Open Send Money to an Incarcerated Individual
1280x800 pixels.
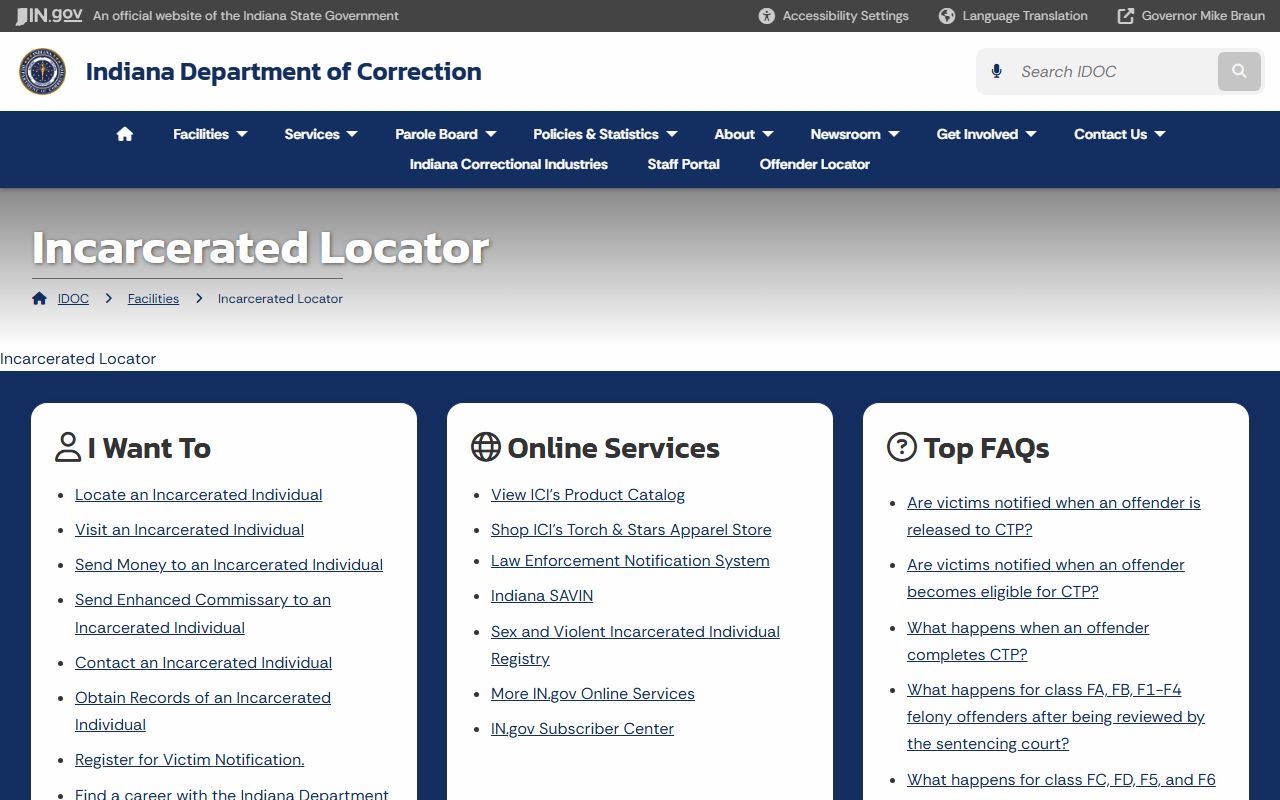229,565
